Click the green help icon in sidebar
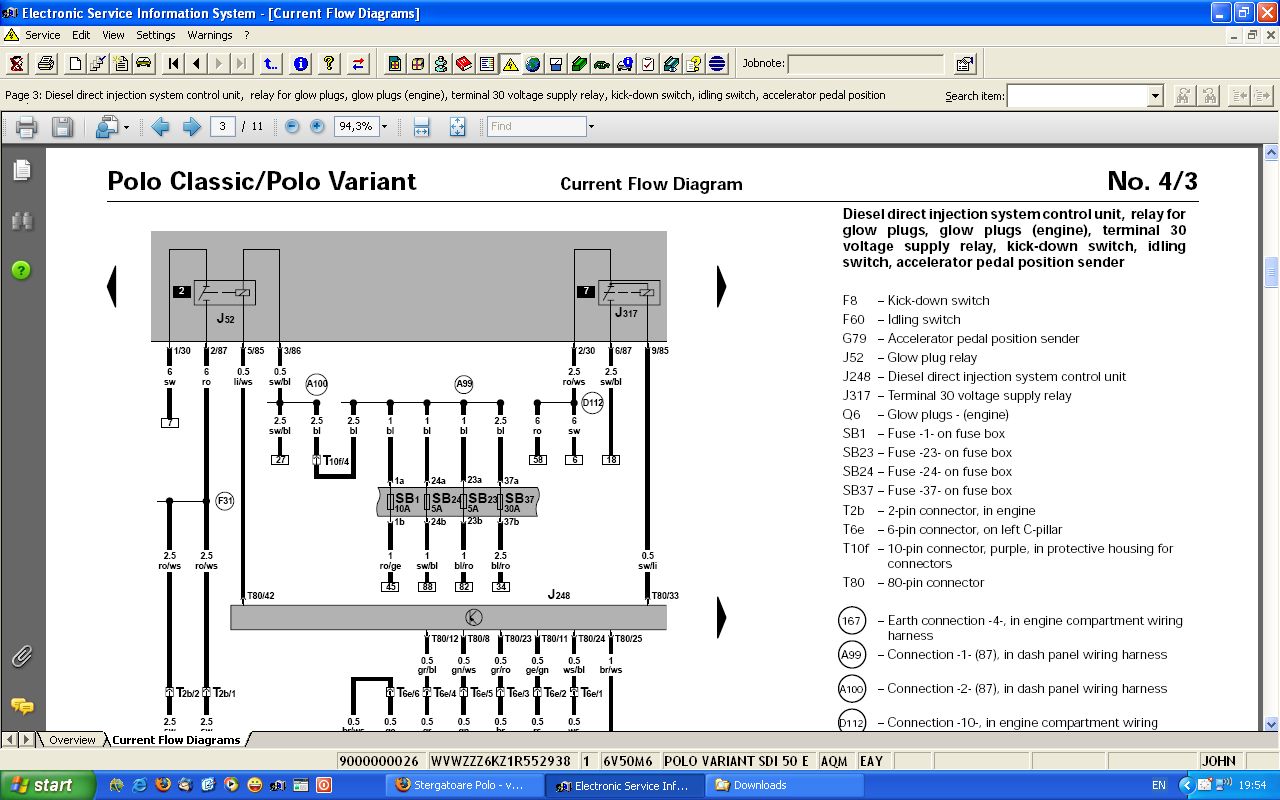 (21, 271)
